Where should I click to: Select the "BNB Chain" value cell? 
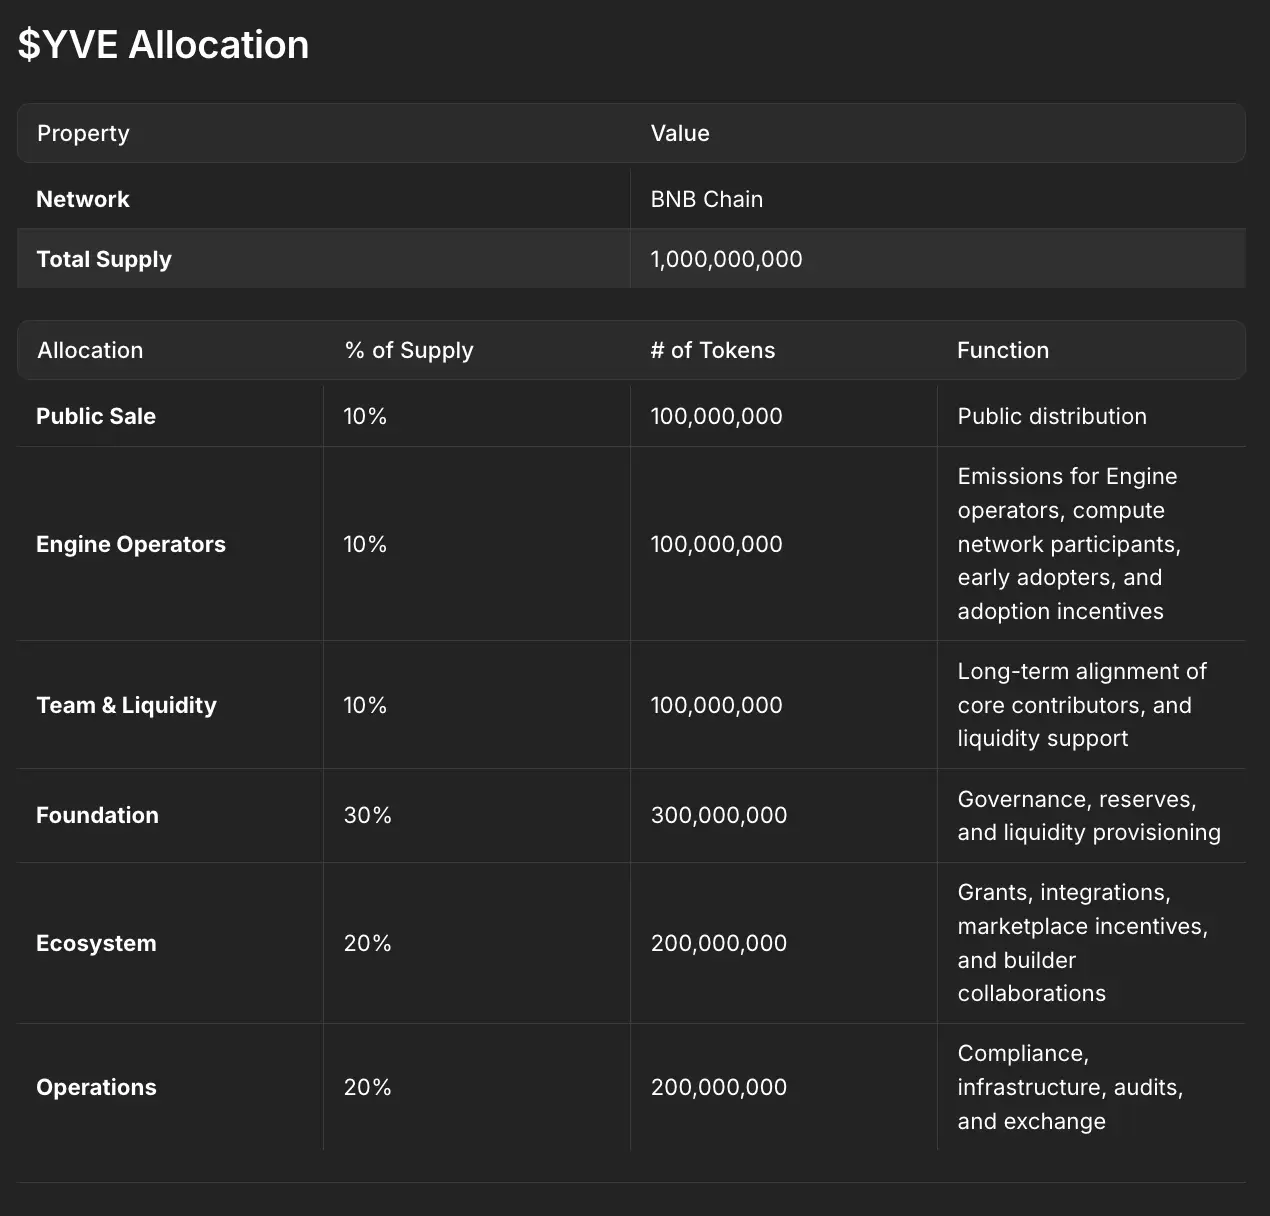[x=707, y=199]
